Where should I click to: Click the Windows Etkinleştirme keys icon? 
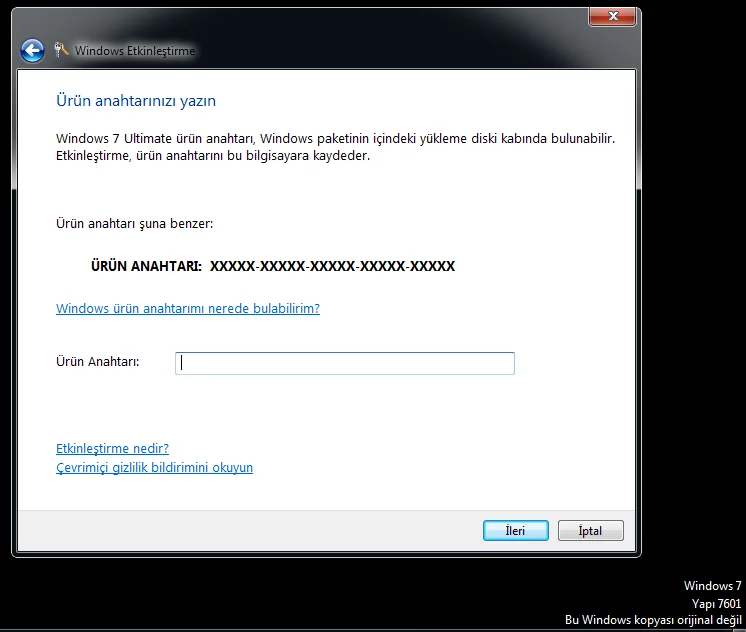point(61,49)
